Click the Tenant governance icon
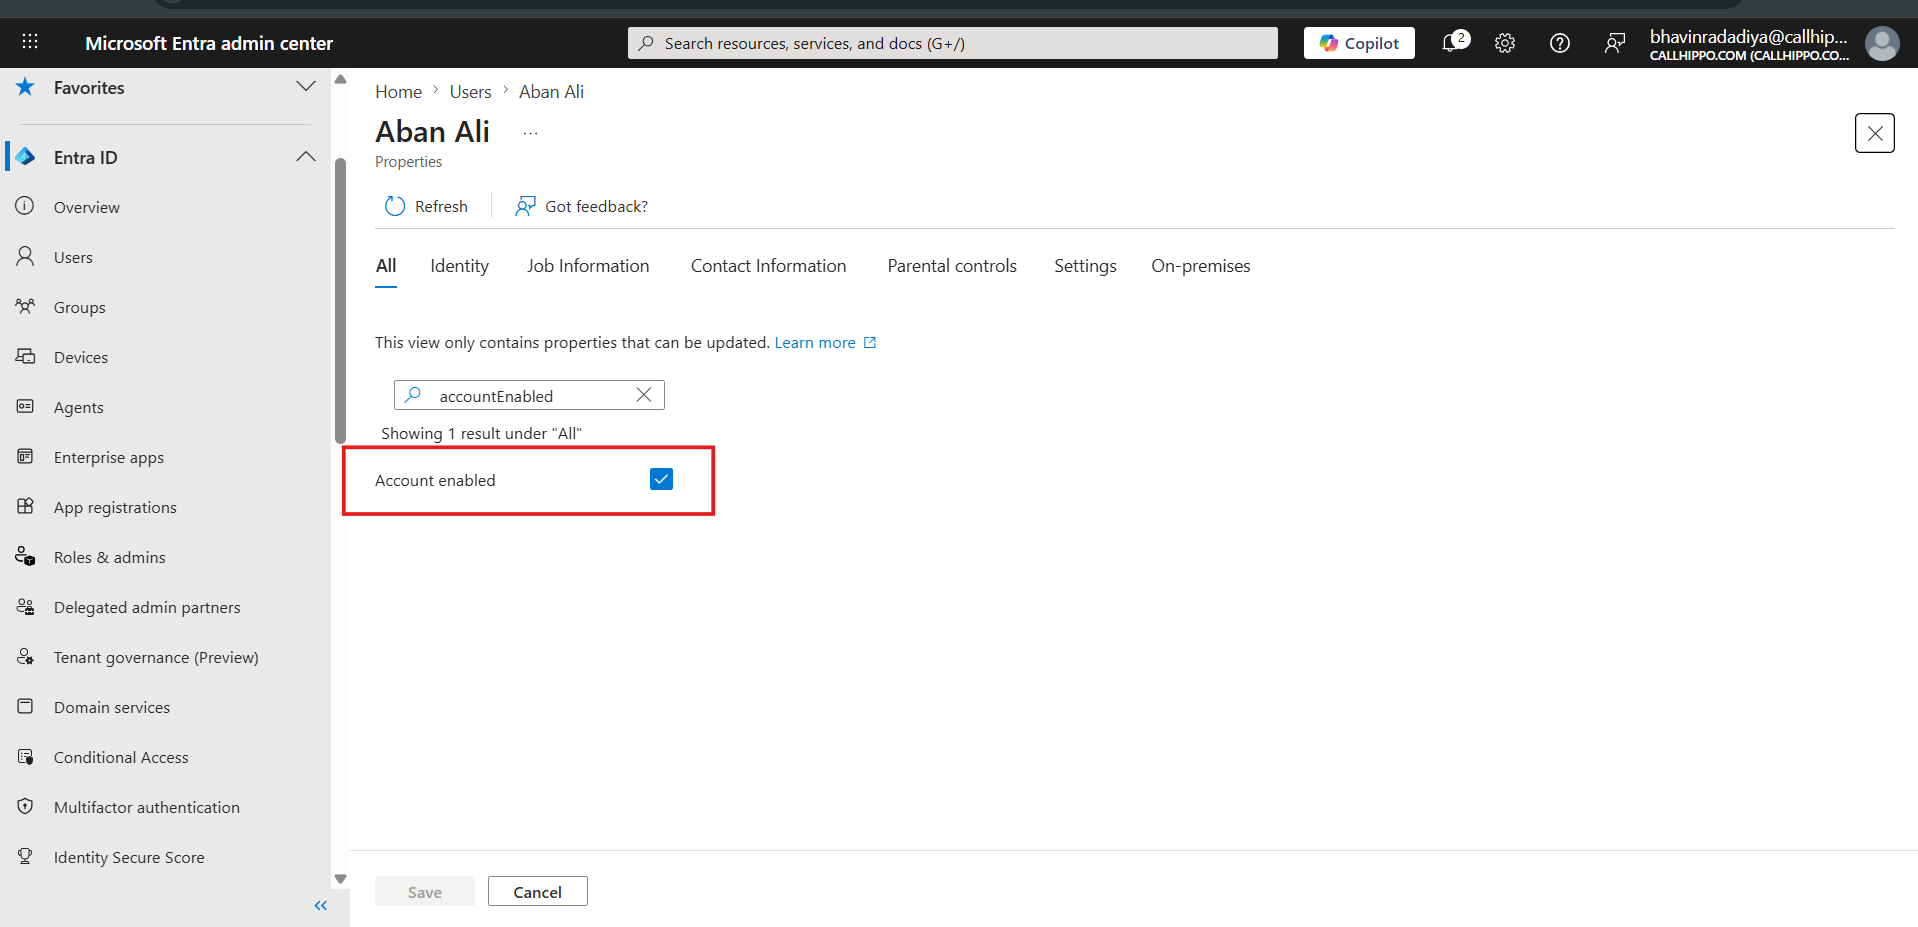1918x927 pixels. click(x=25, y=656)
